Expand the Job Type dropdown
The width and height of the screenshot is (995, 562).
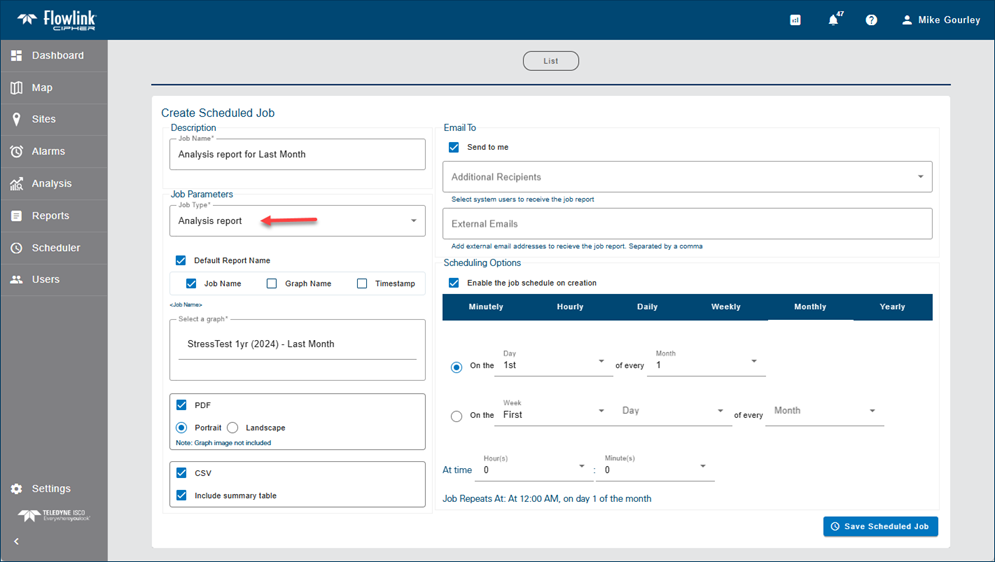413,221
